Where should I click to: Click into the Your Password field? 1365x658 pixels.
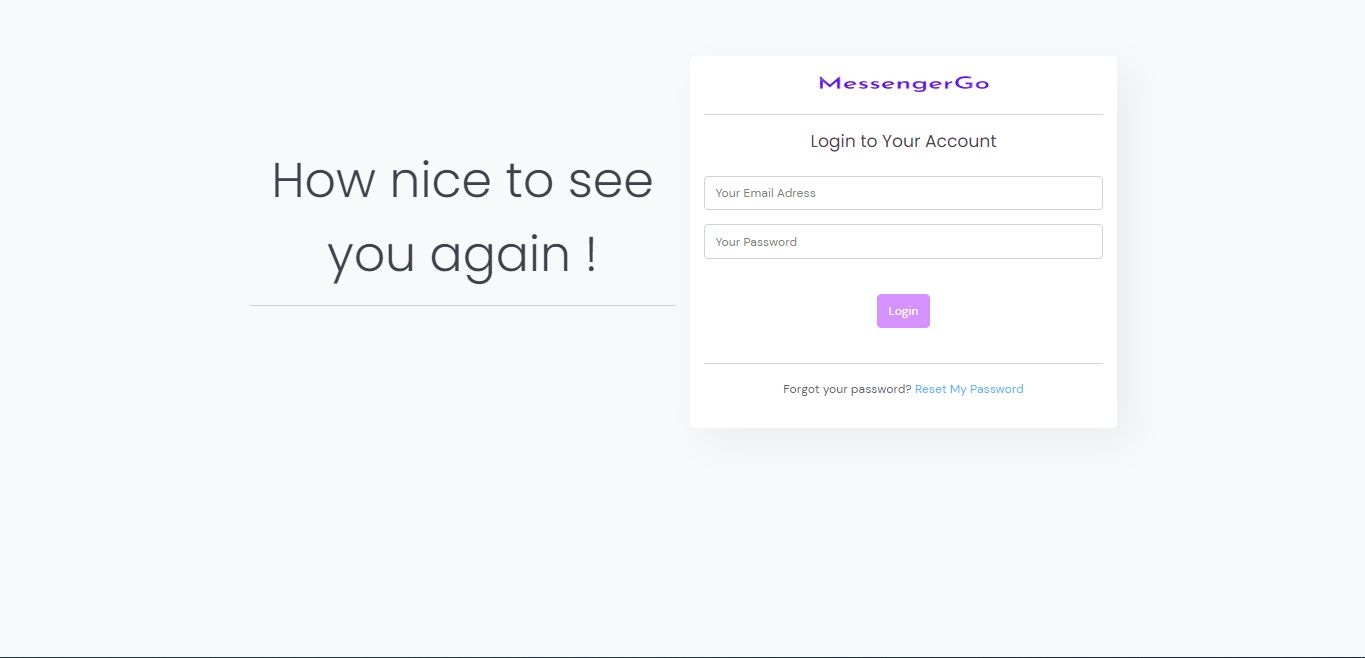pyautogui.click(x=903, y=242)
